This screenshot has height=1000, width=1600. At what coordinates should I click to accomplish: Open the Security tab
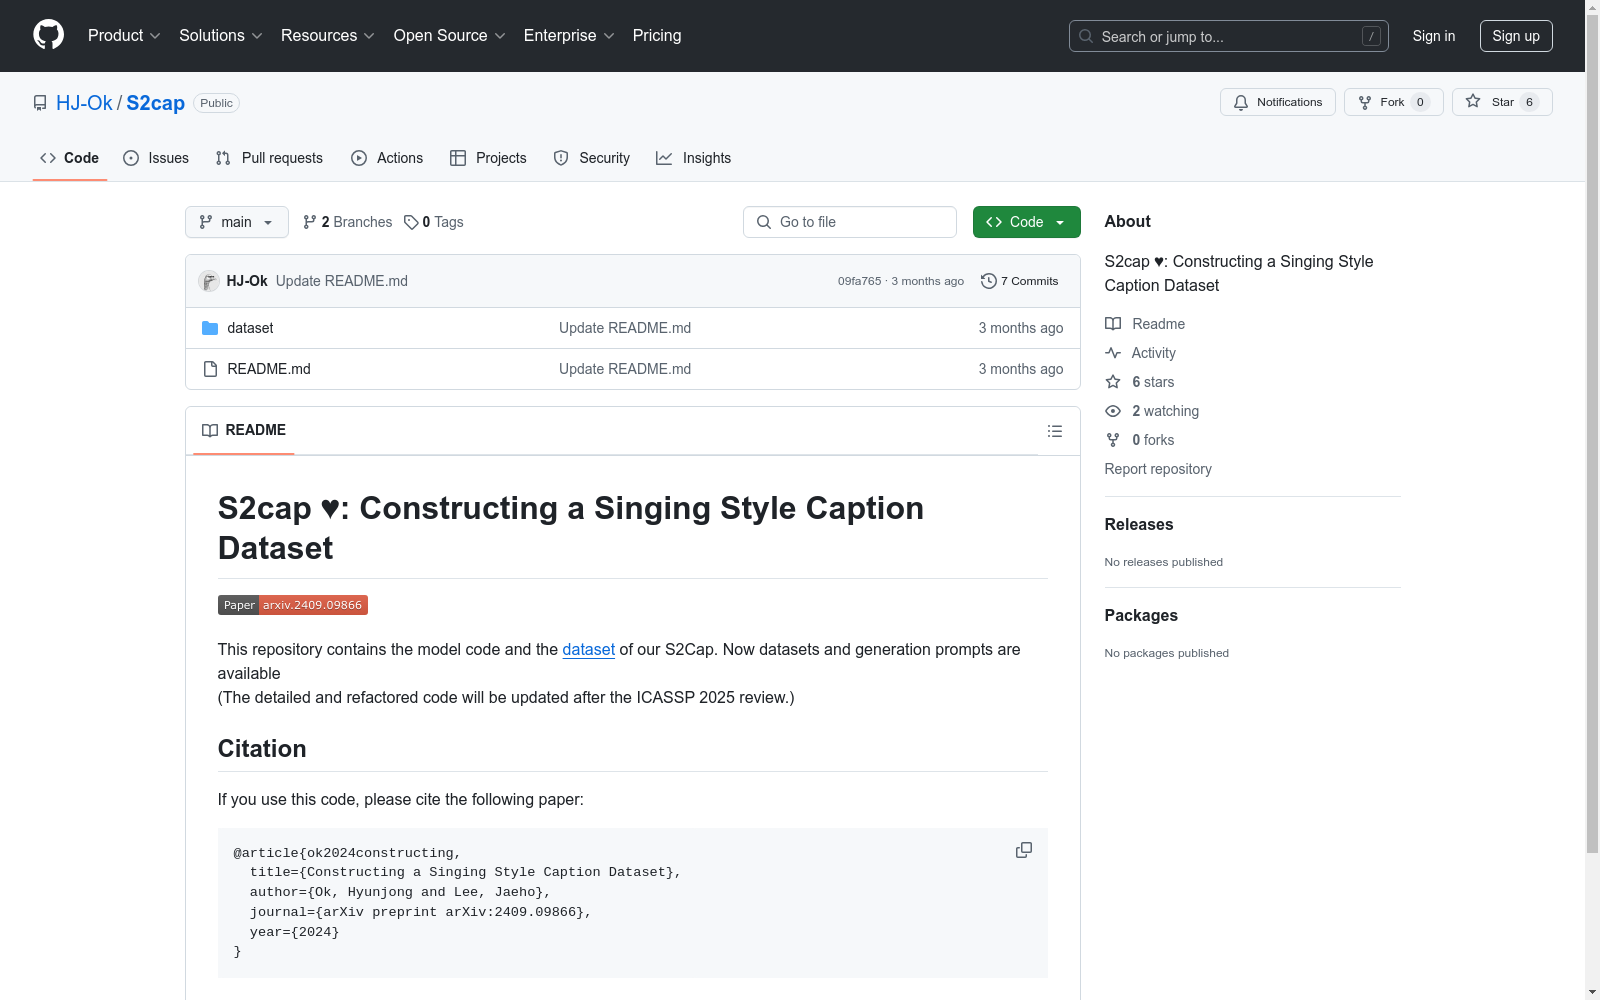[592, 158]
